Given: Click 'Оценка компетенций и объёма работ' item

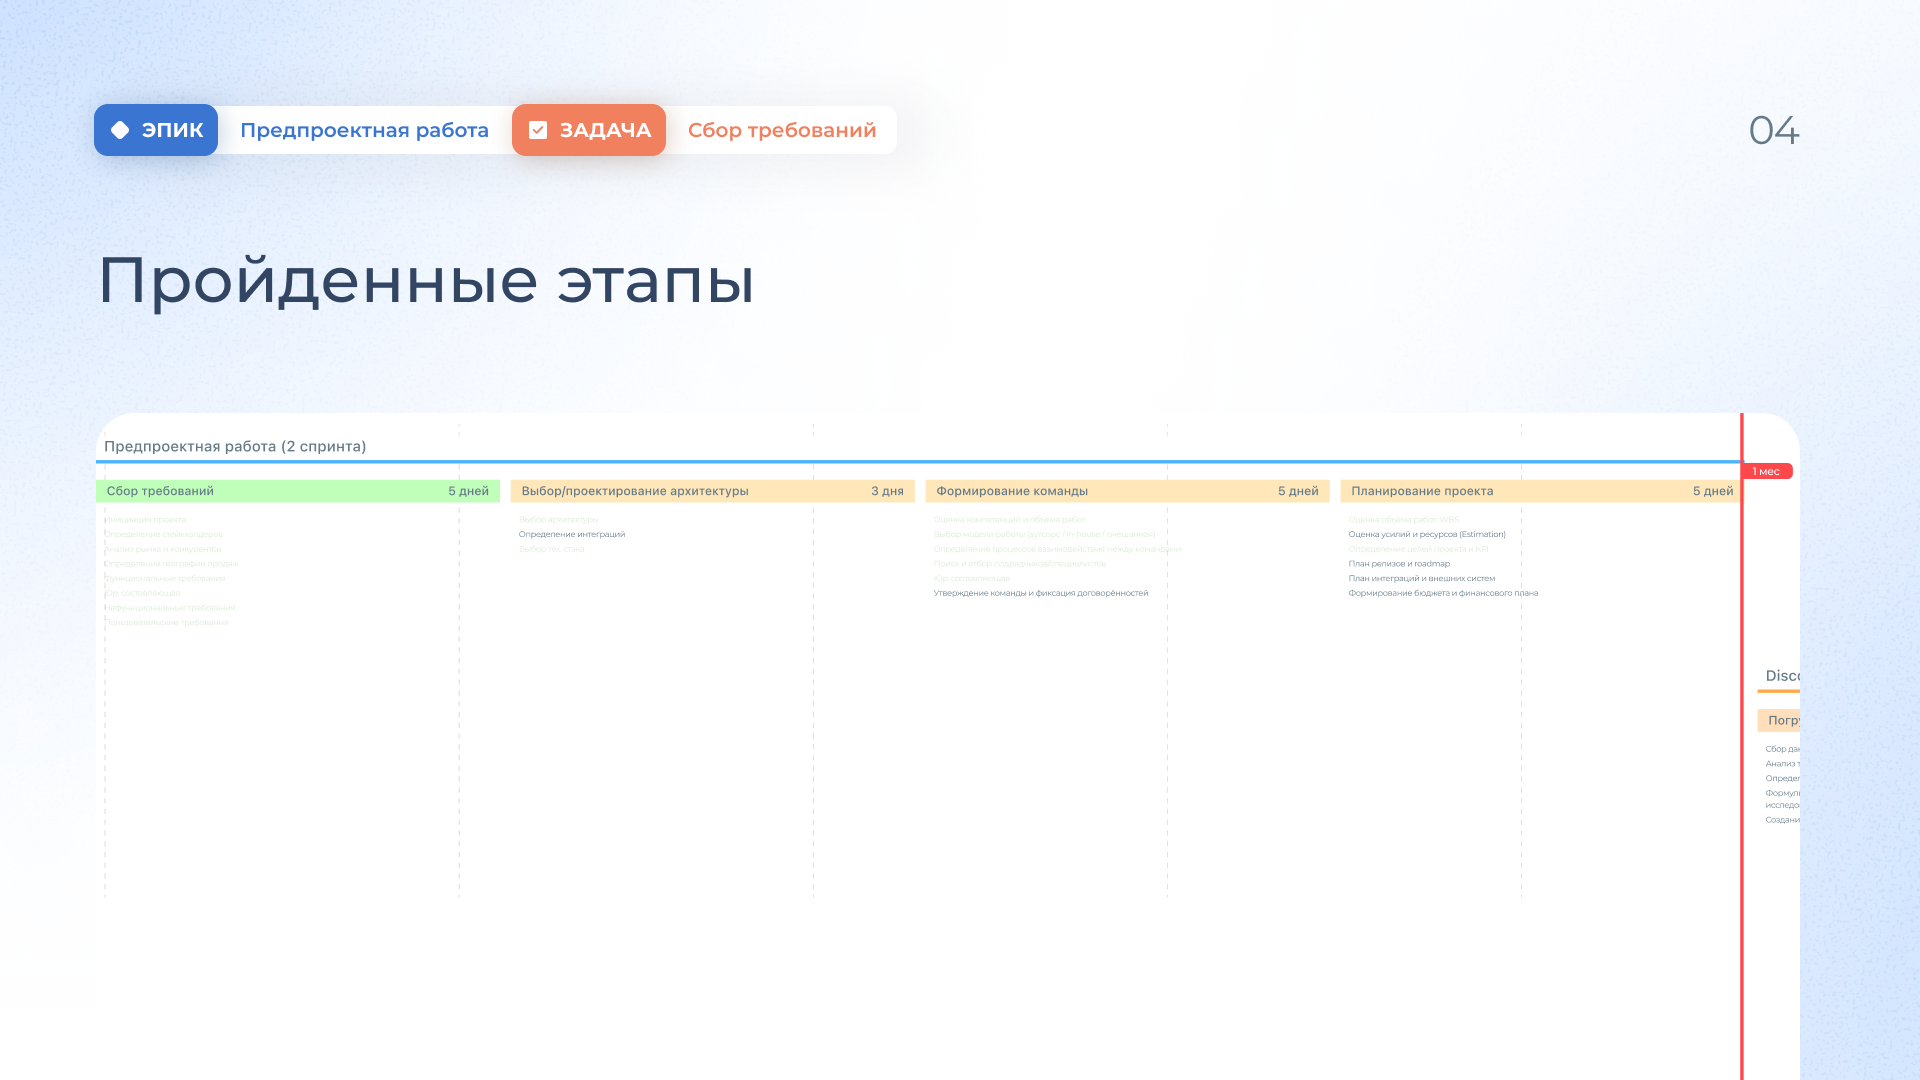Looking at the screenshot, I should click(x=1010, y=520).
